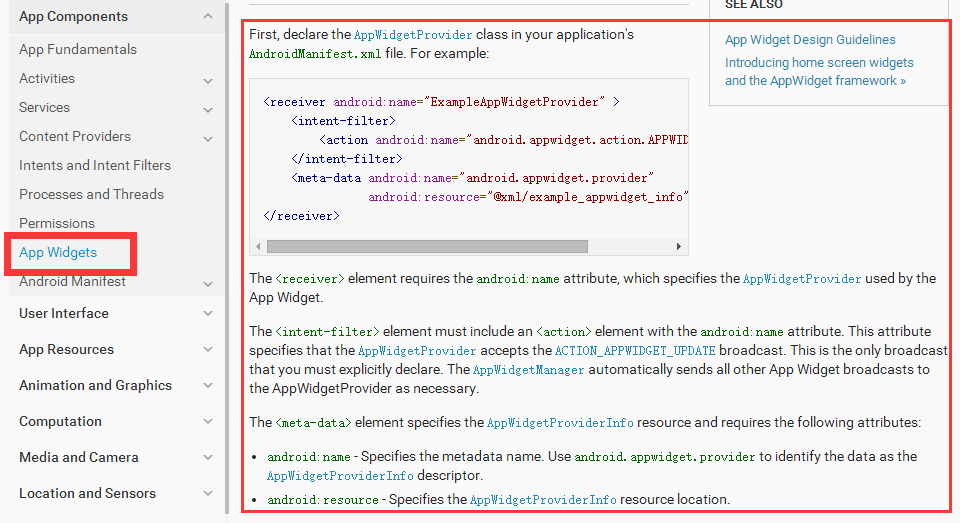This screenshot has height=523, width=960.
Task: Follow AppWidgetProviderInfo descriptor link in bullet
Action: pos(340,476)
